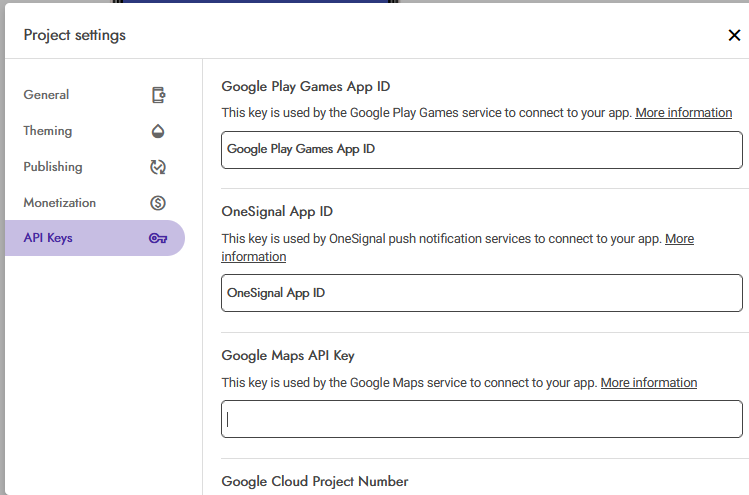Open More information for Google Play Games
Screen dimensions: 749x495
click(683, 113)
